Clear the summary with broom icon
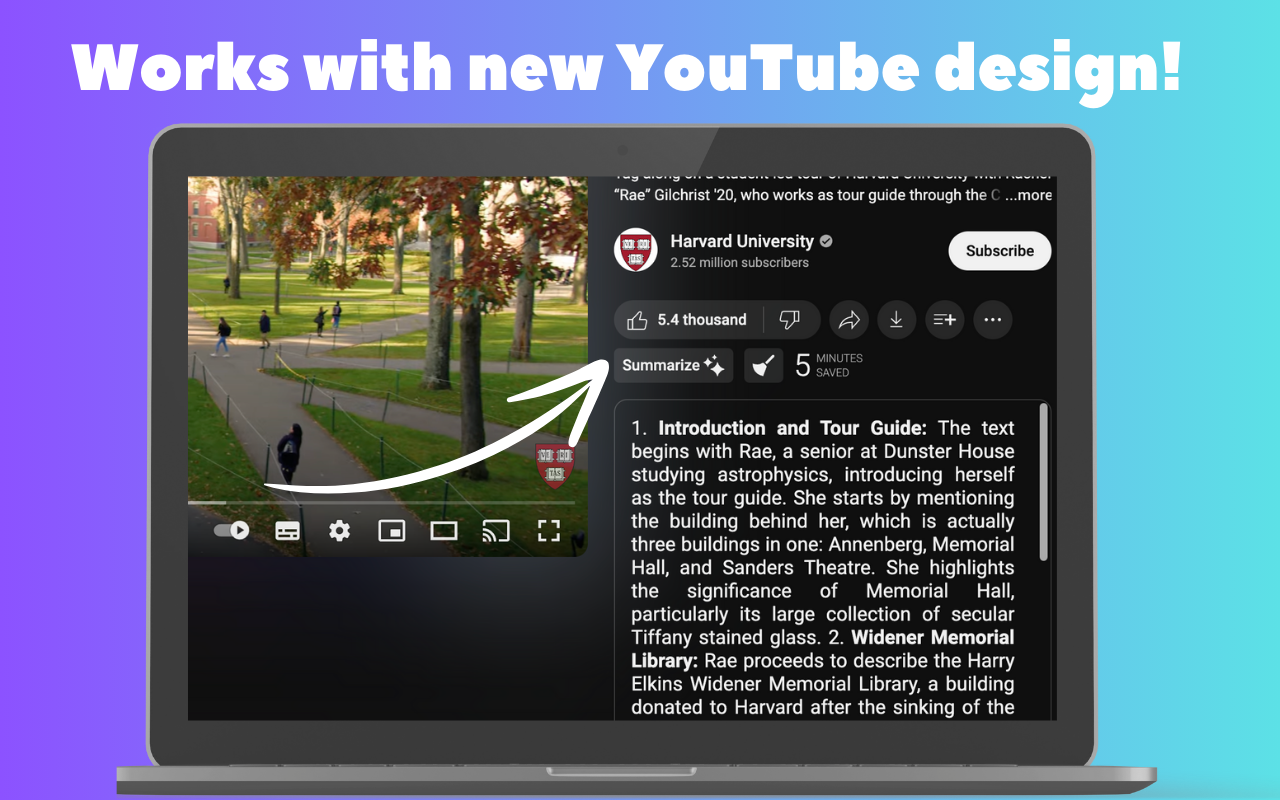 point(764,366)
